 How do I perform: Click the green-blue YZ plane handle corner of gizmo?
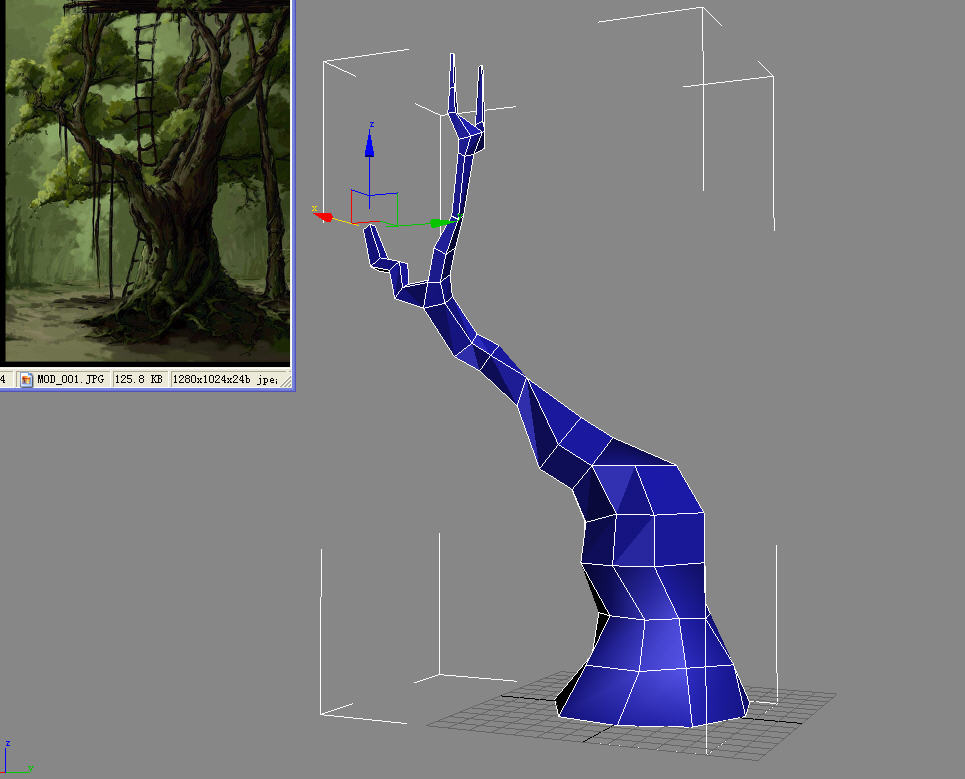pos(397,194)
